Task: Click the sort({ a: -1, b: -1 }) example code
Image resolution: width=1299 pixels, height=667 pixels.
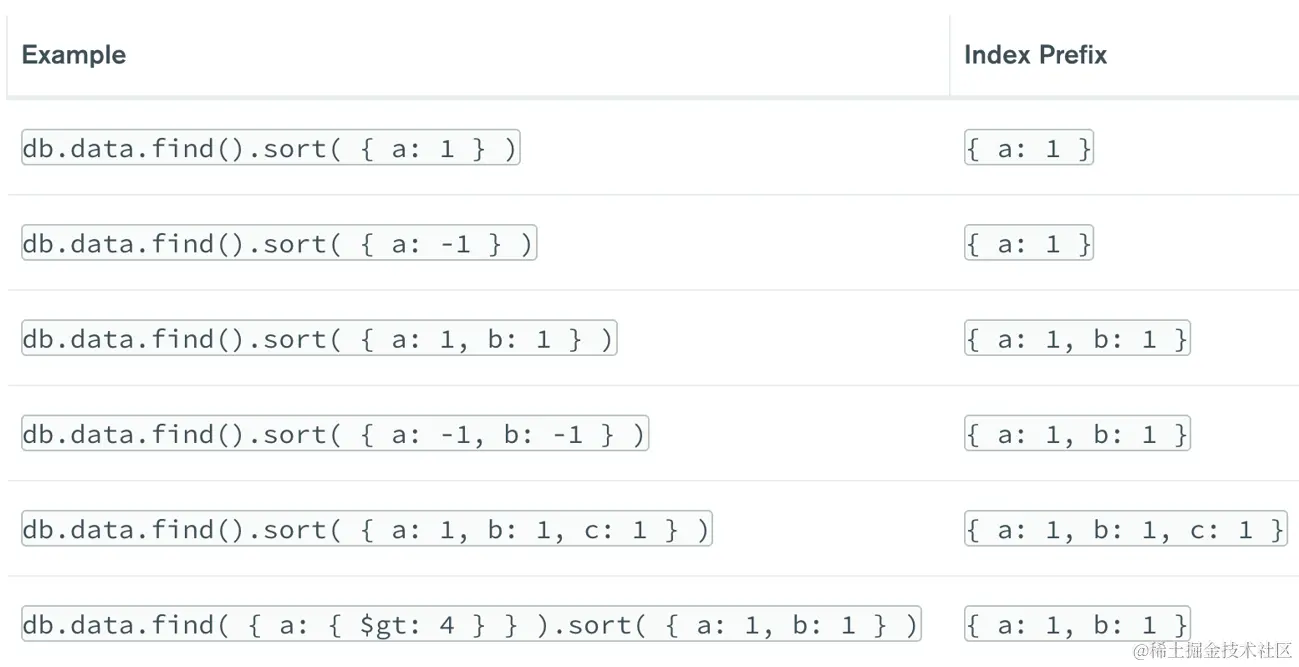Action: tap(334, 434)
